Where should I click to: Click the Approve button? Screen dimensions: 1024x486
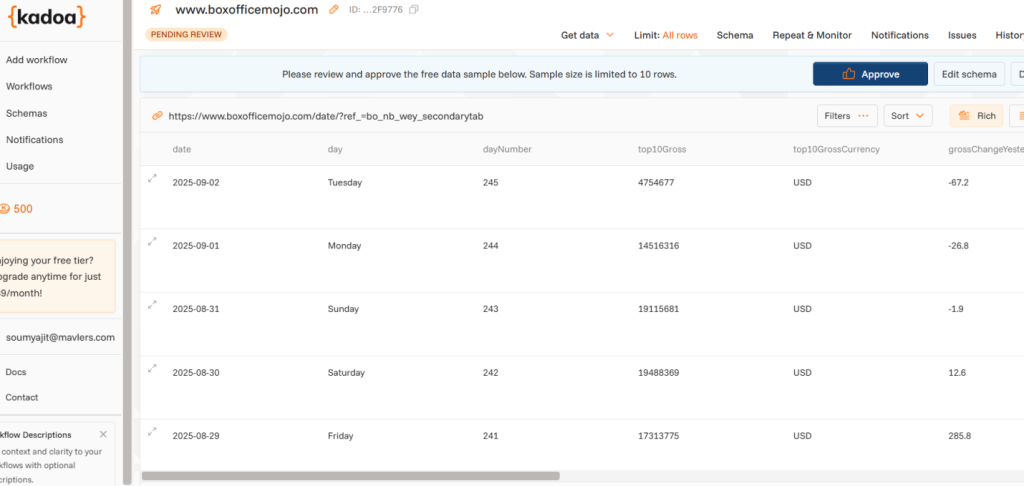pos(870,74)
